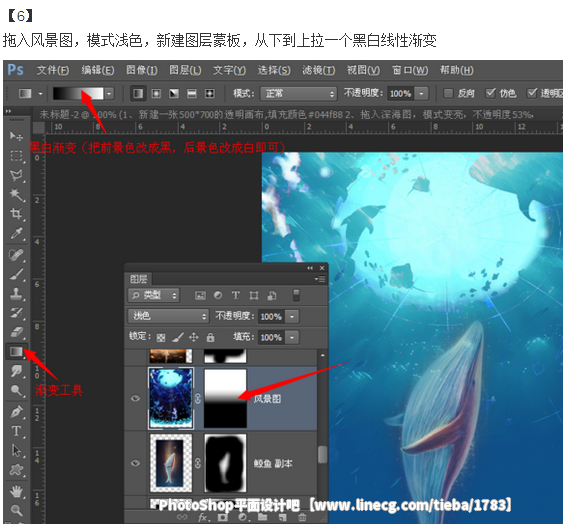Image resolution: width=567 pixels, height=524 pixels.
Task: Select the Custom Shape tool
Action: 16,470
